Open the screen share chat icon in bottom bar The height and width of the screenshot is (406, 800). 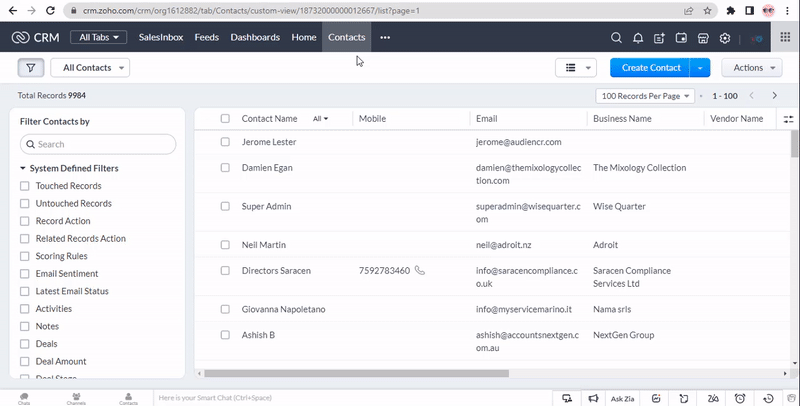[x=567, y=398]
